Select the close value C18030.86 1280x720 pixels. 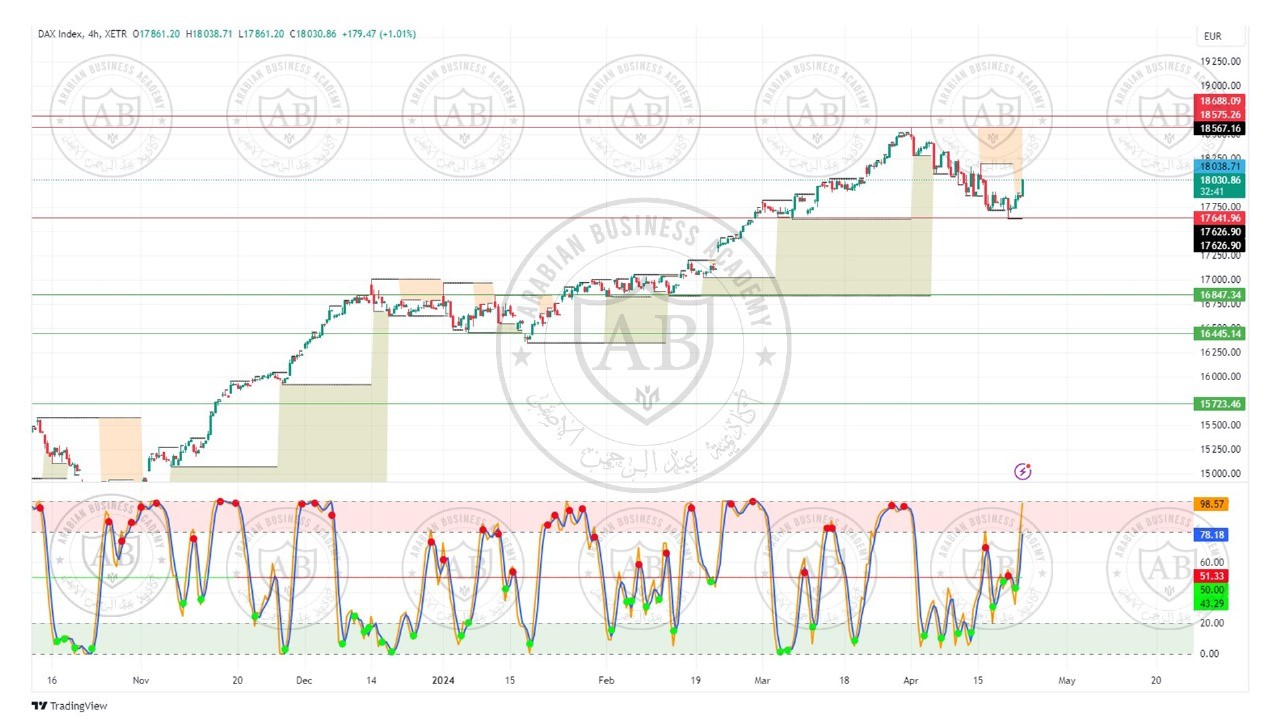pos(313,34)
